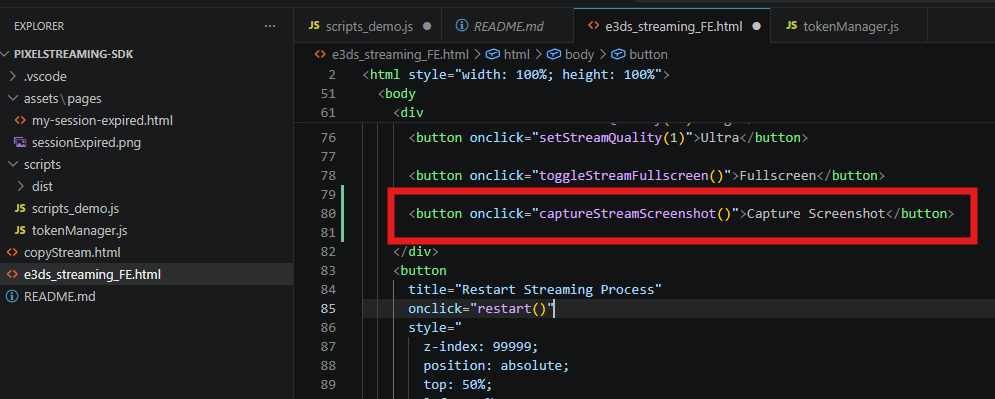Viewport: 995px width, 399px height.
Task: Select the e3ds_streaming_FE.html editor tab
Action: (x=673, y=27)
